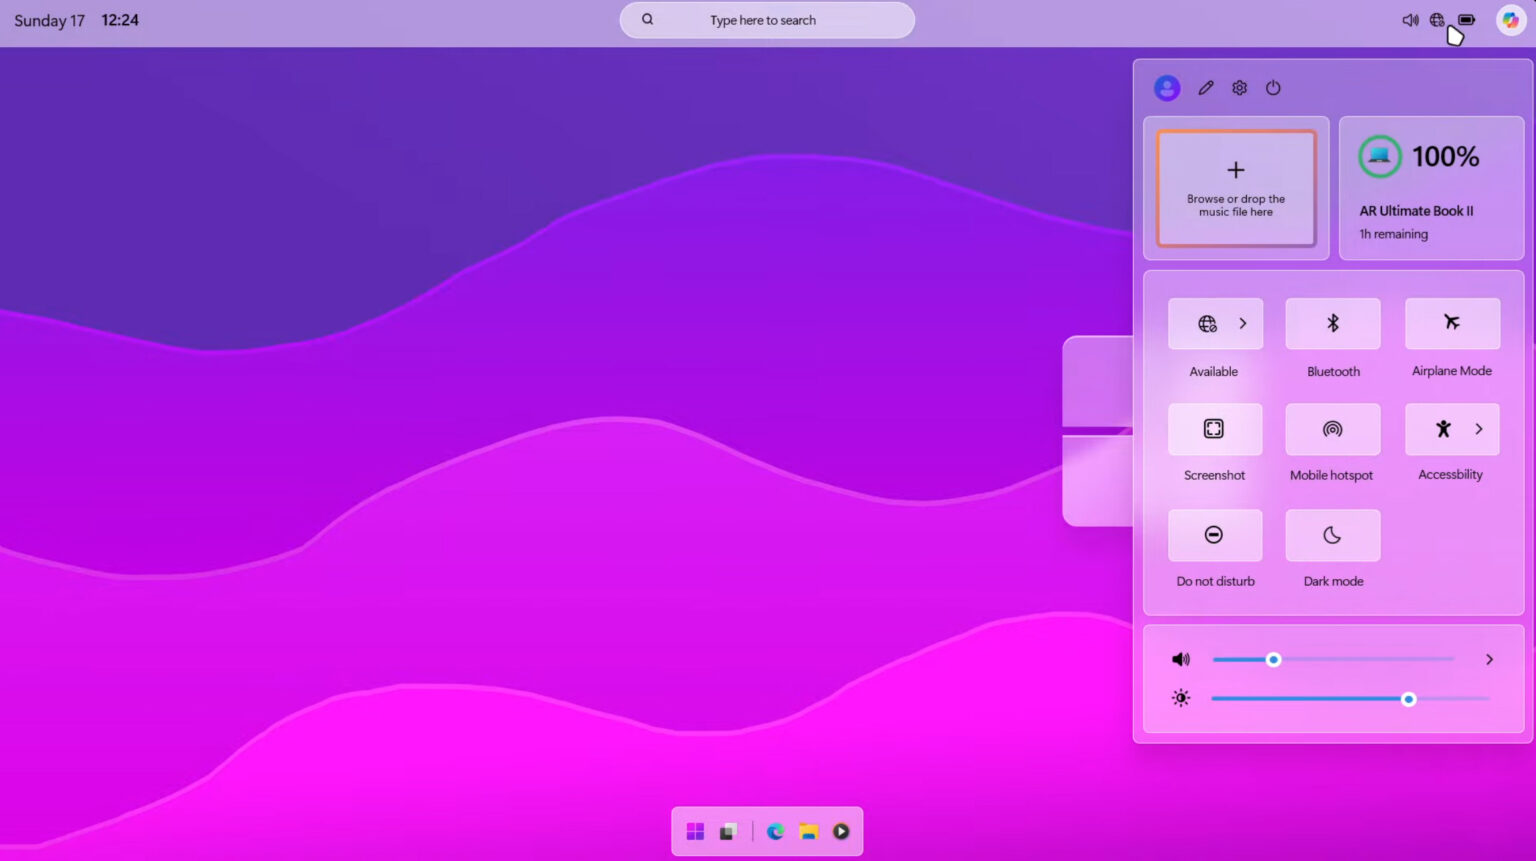This screenshot has height=861, width=1536.
Task: Open the Start menu from the dock
Action: [695, 832]
